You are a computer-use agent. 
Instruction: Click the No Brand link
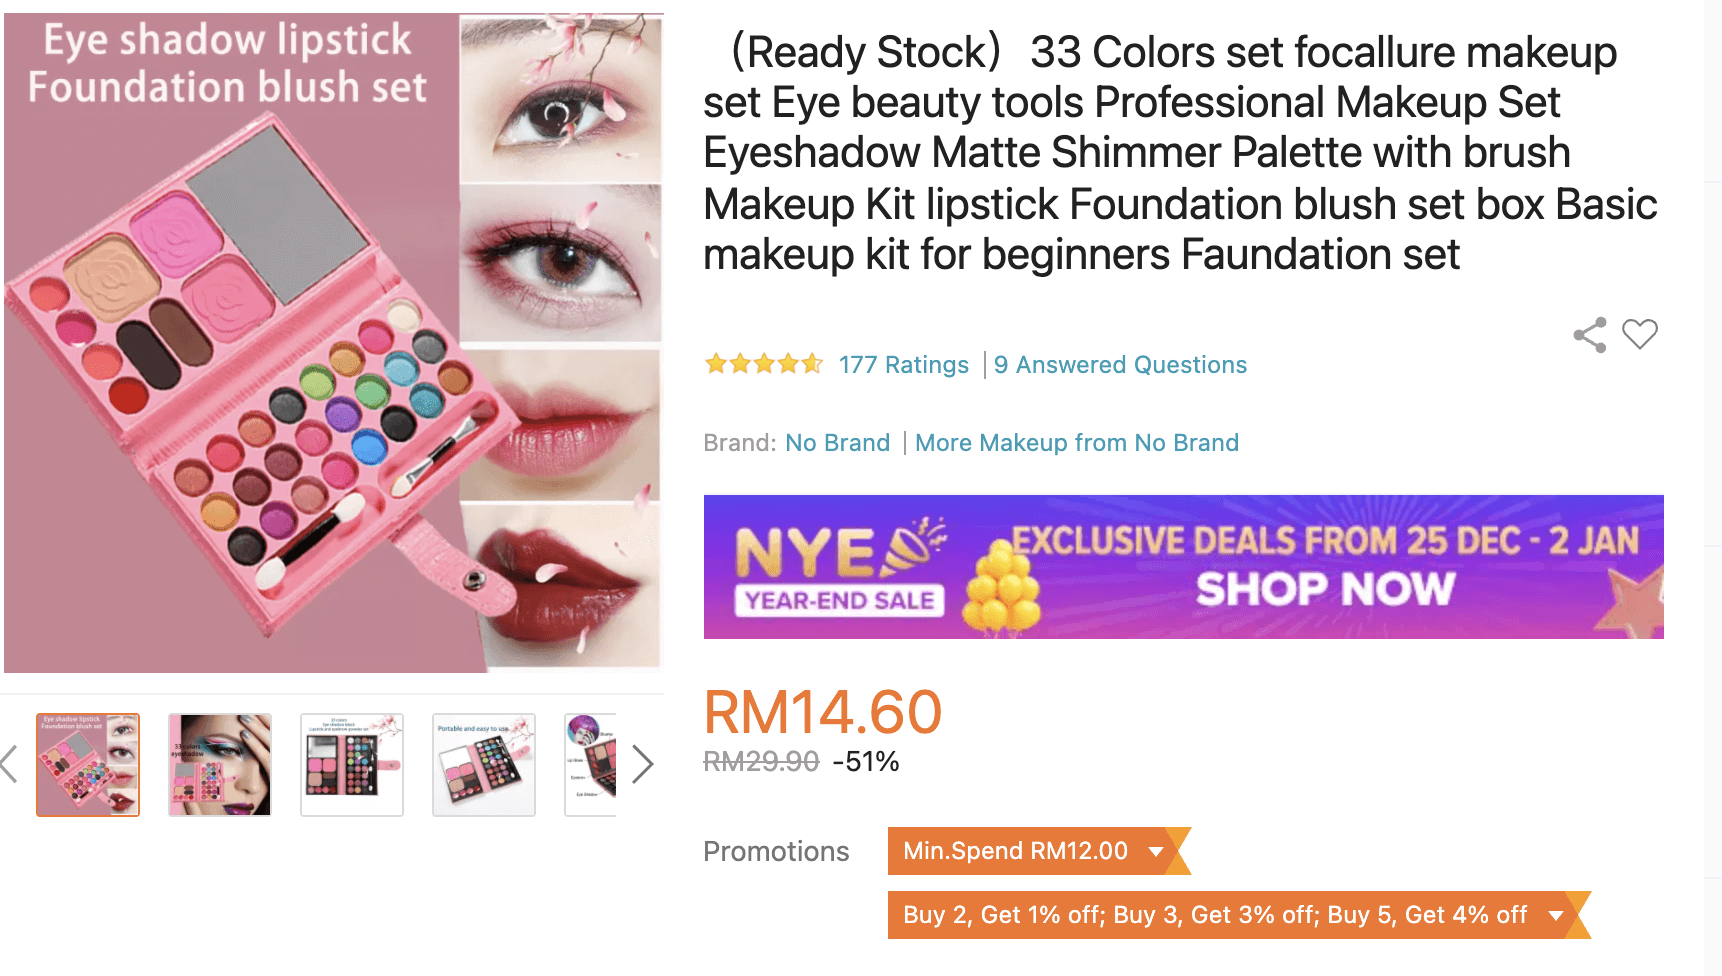coord(837,443)
